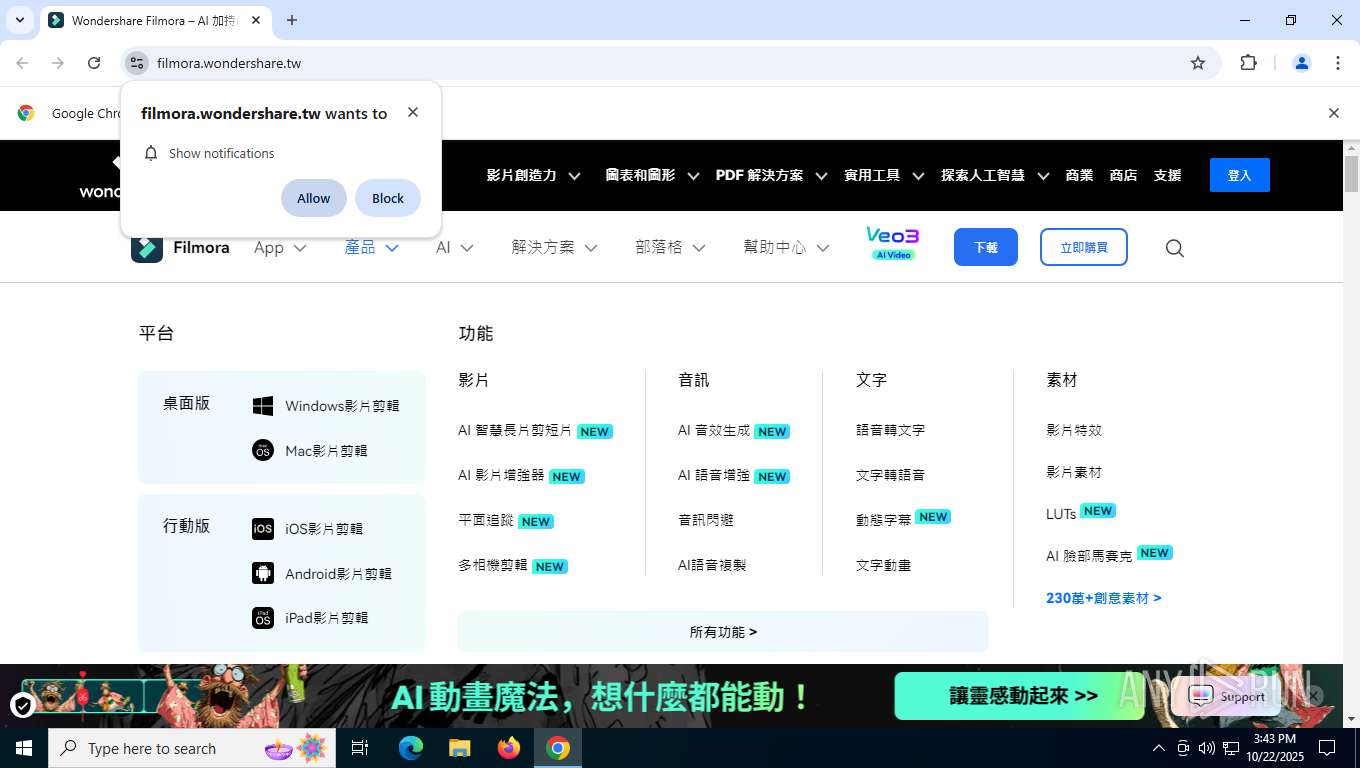Reload the page
This screenshot has width=1360, height=768.
click(94, 63)
